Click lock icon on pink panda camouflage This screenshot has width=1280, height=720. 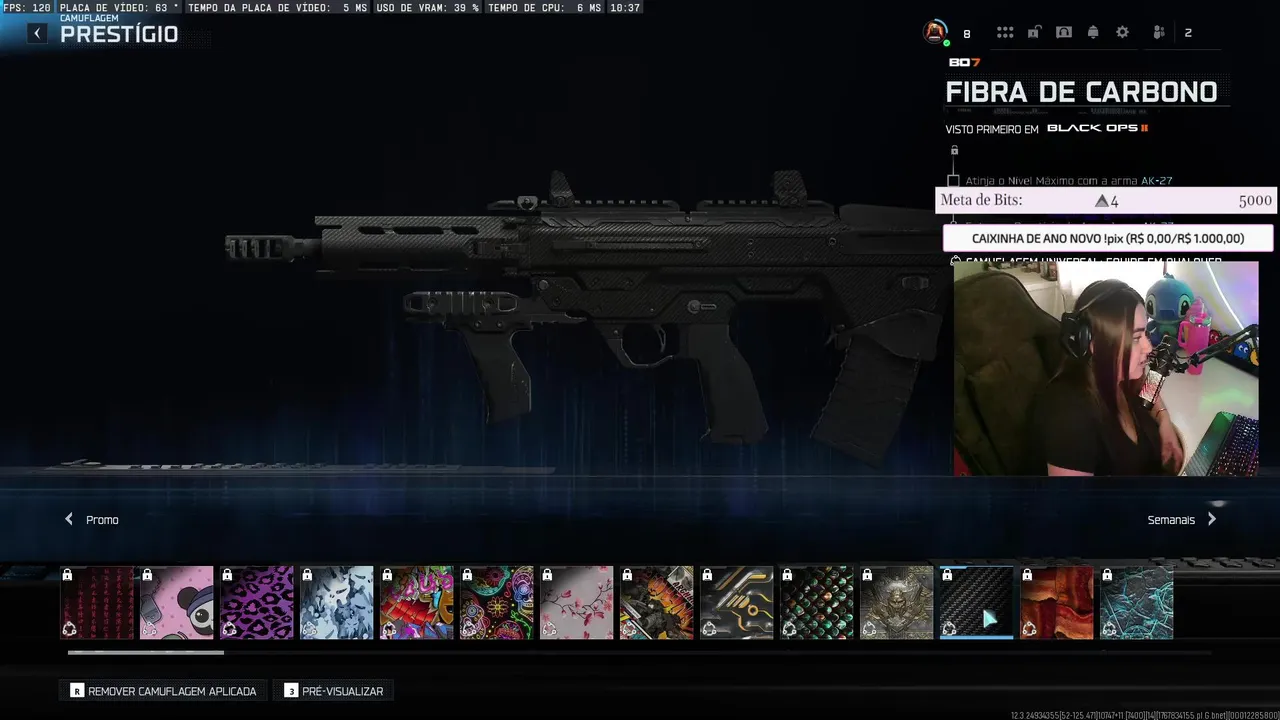point(147,575)
